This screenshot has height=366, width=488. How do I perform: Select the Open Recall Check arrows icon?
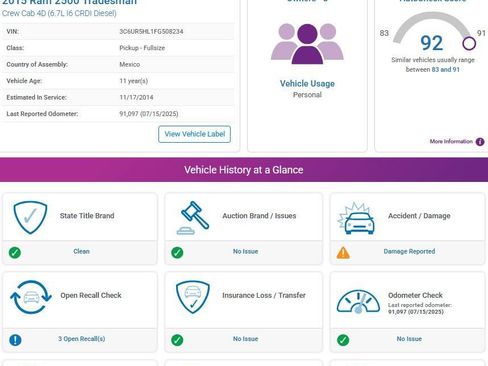[31, 297]
